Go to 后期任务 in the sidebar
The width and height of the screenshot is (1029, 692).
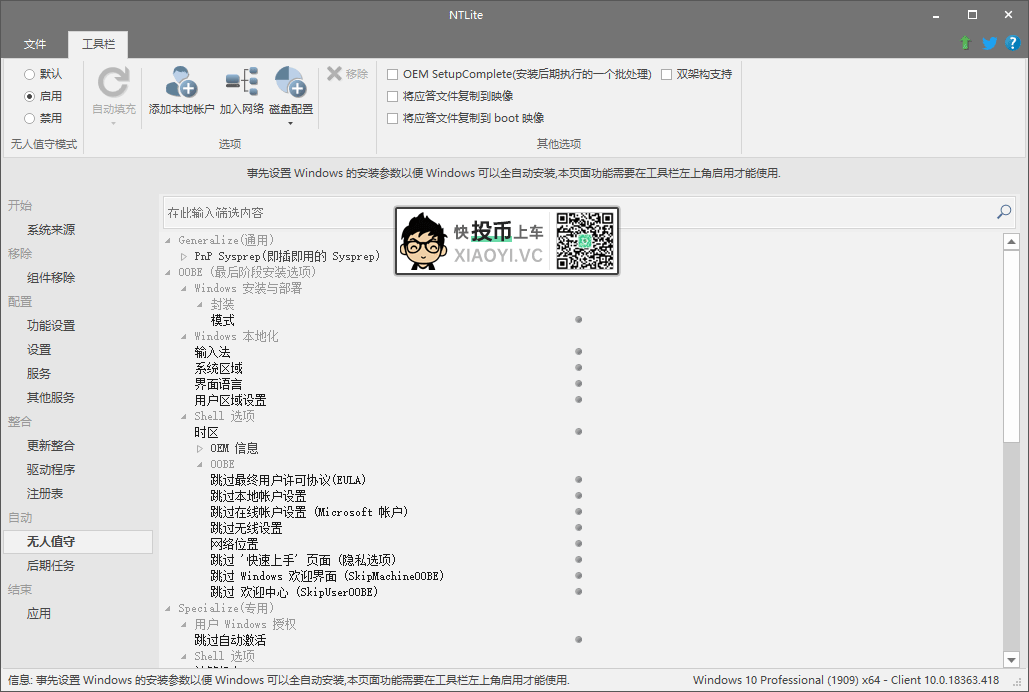tap(51, 566)
